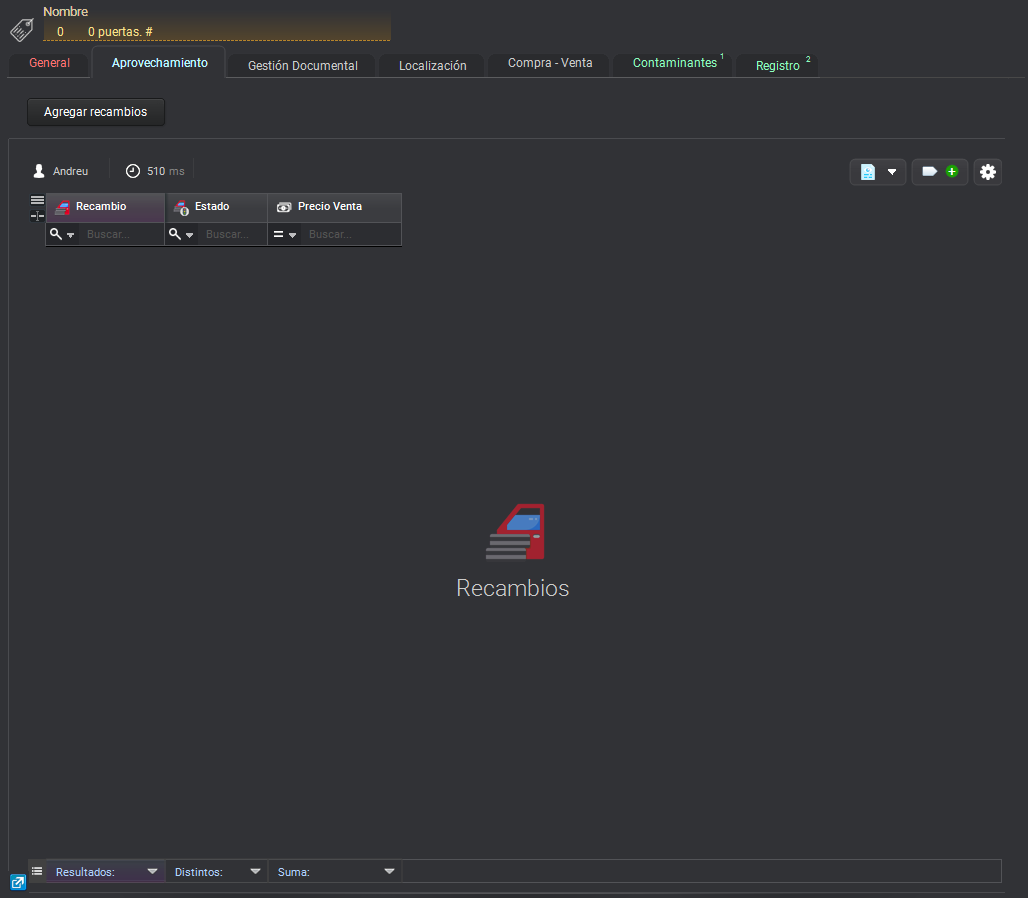This screenshot has width=1028, height=898.
Task: Open the Estado search filter type dropdown
Action: click(x=181, y=234)
